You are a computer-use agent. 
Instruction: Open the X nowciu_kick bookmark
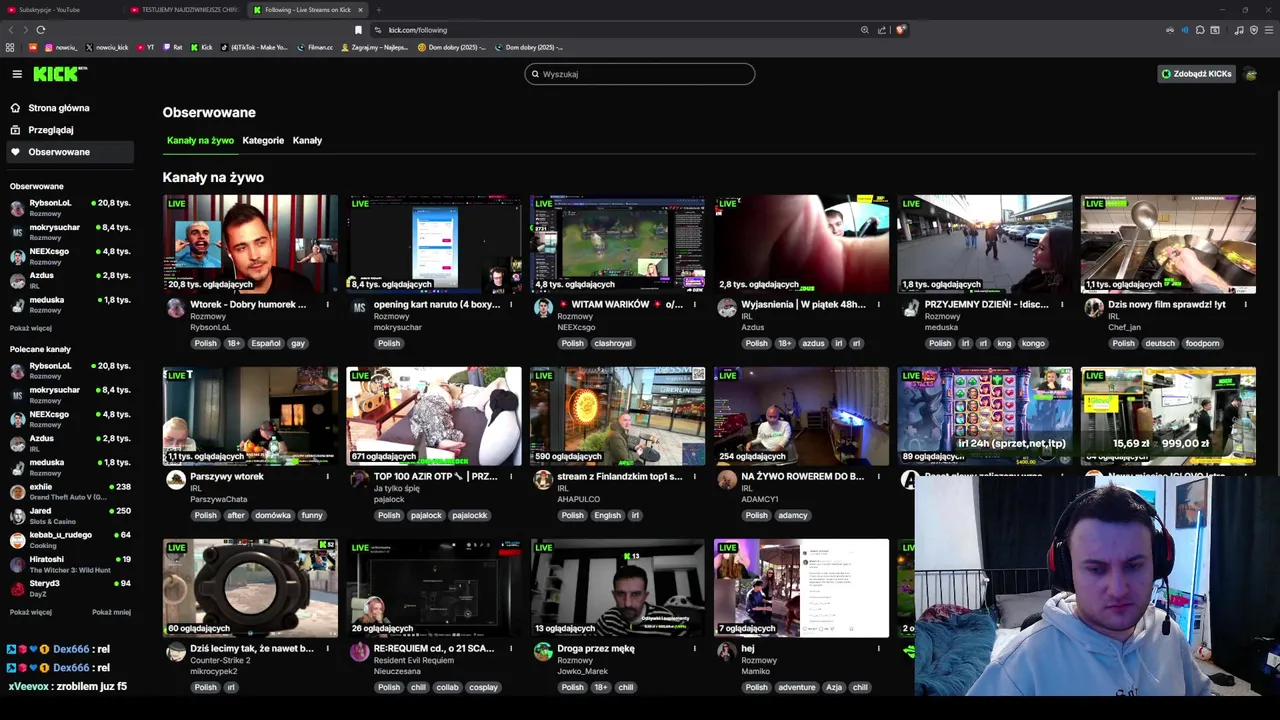107,47
